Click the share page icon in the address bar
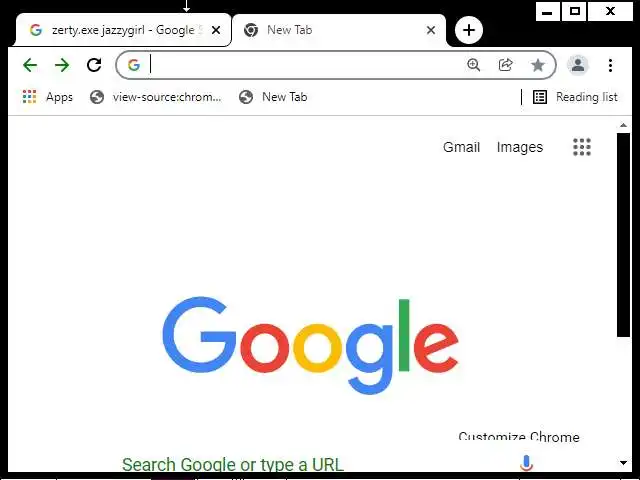This screenshot has width=640, height=480. (505, 65)
